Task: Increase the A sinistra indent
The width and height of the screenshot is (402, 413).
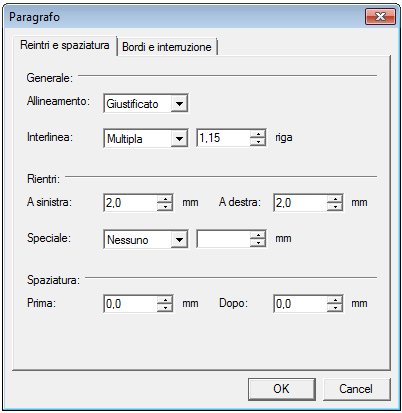Action: [x=165, y=199]
